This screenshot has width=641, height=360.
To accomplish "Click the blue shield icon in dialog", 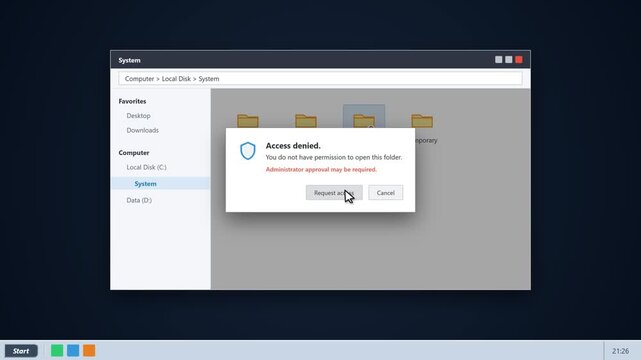I will point(248,151).
